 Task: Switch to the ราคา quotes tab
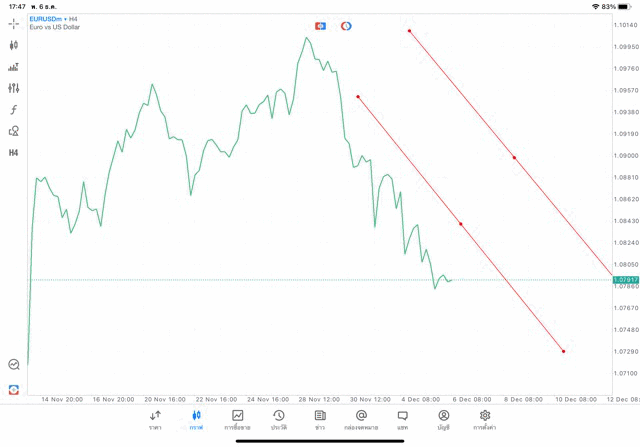[x=155, y=420]
